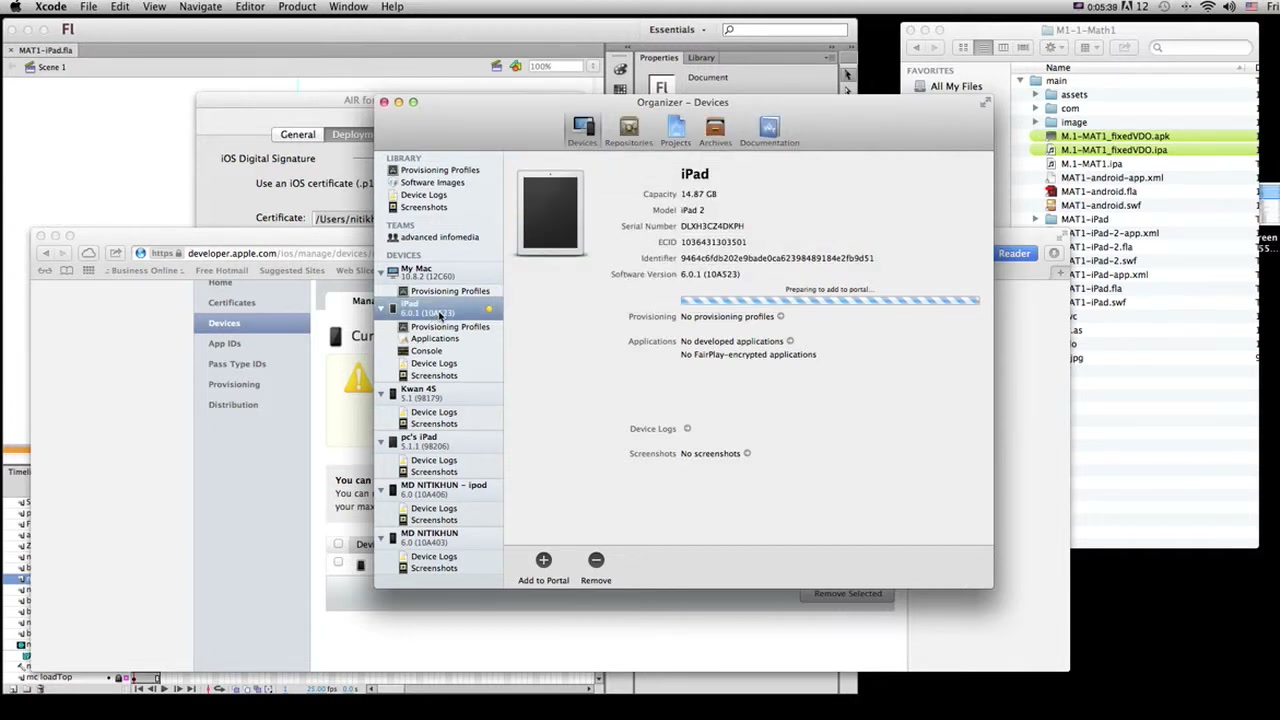The image size is (1280, 720).
Task: Switch to the General tab in AIR settings
Action: (x=297, y=134)
